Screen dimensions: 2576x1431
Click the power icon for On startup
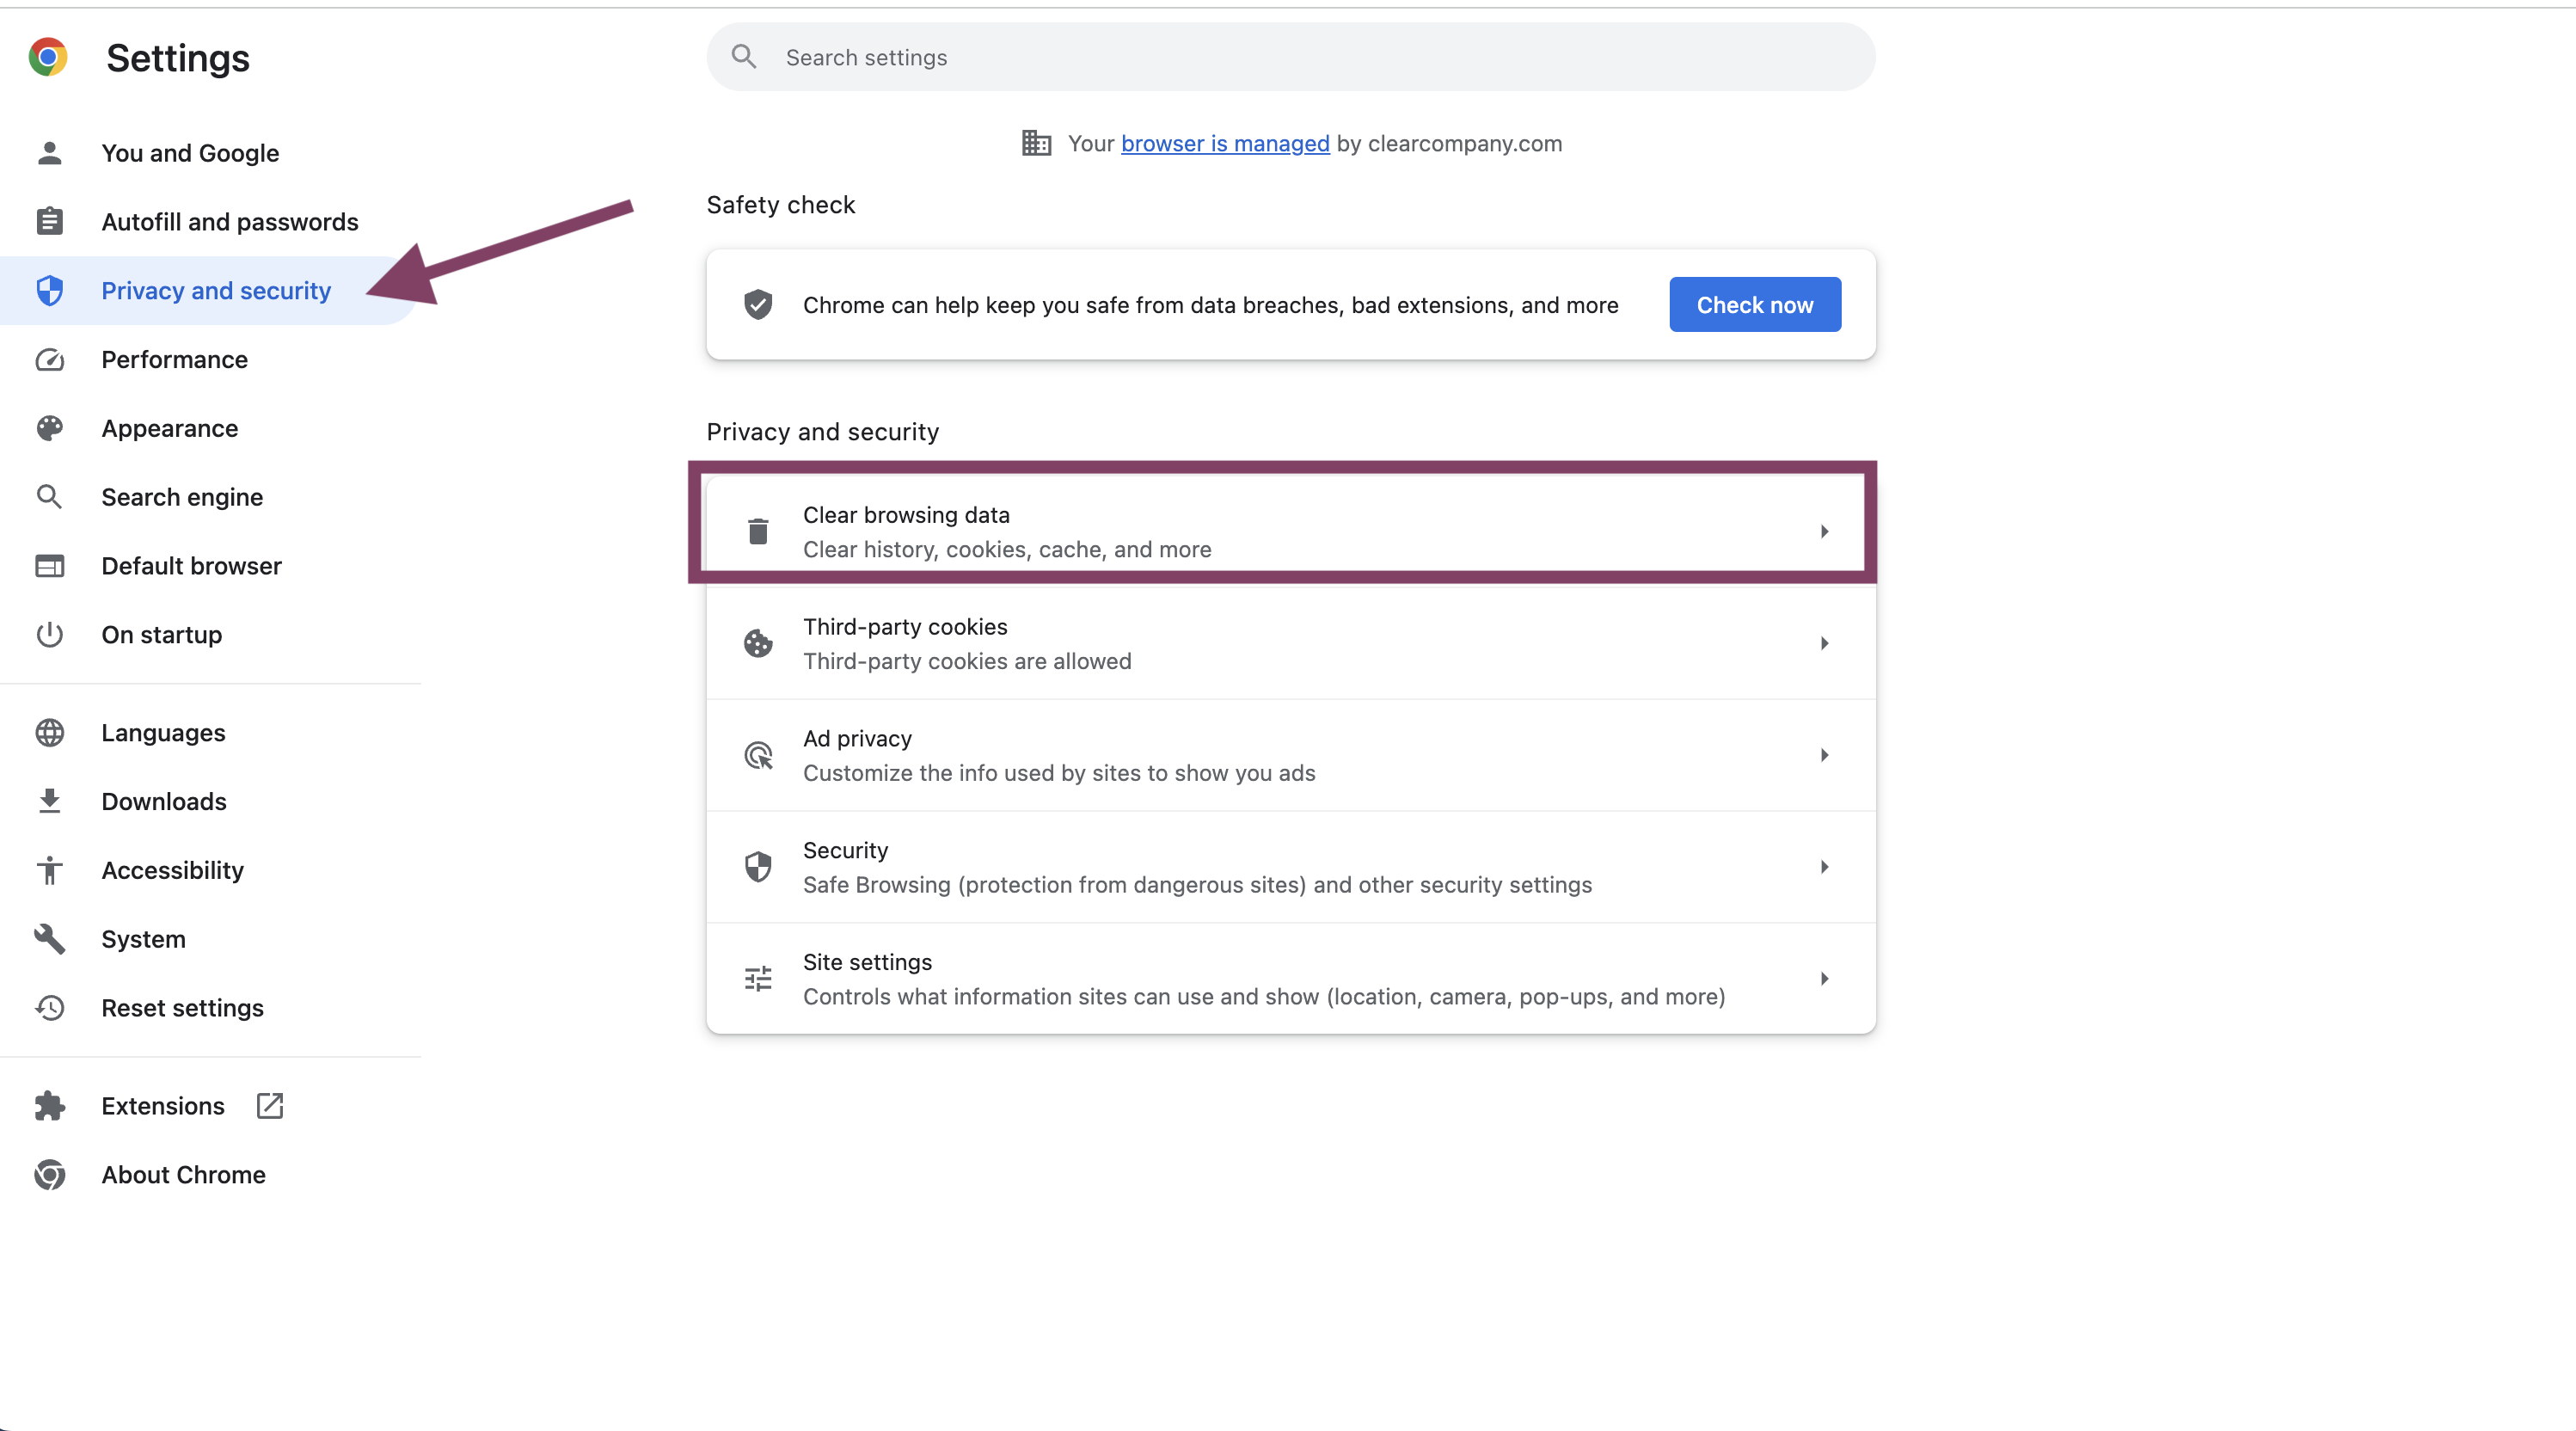coord(49,634)
